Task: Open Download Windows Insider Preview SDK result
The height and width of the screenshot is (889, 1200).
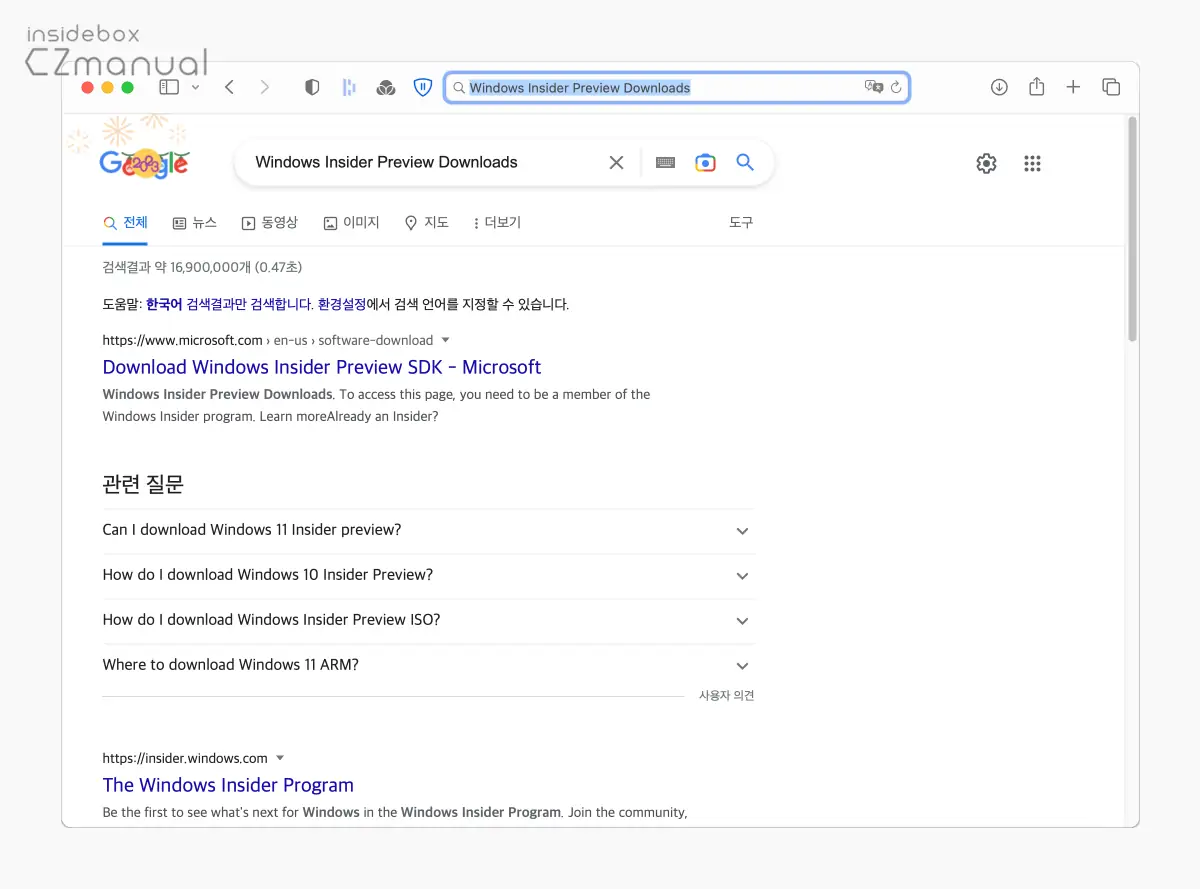Action: point(322,367)
